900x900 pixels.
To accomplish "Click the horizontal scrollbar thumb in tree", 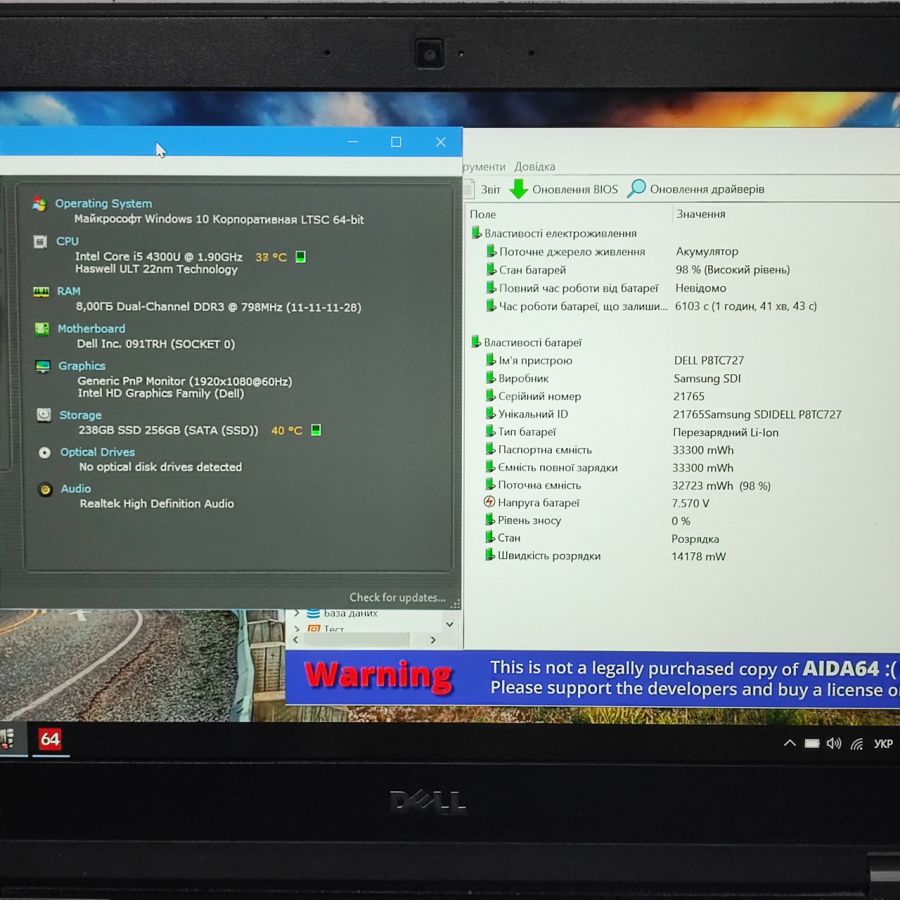I will point(356,639).
